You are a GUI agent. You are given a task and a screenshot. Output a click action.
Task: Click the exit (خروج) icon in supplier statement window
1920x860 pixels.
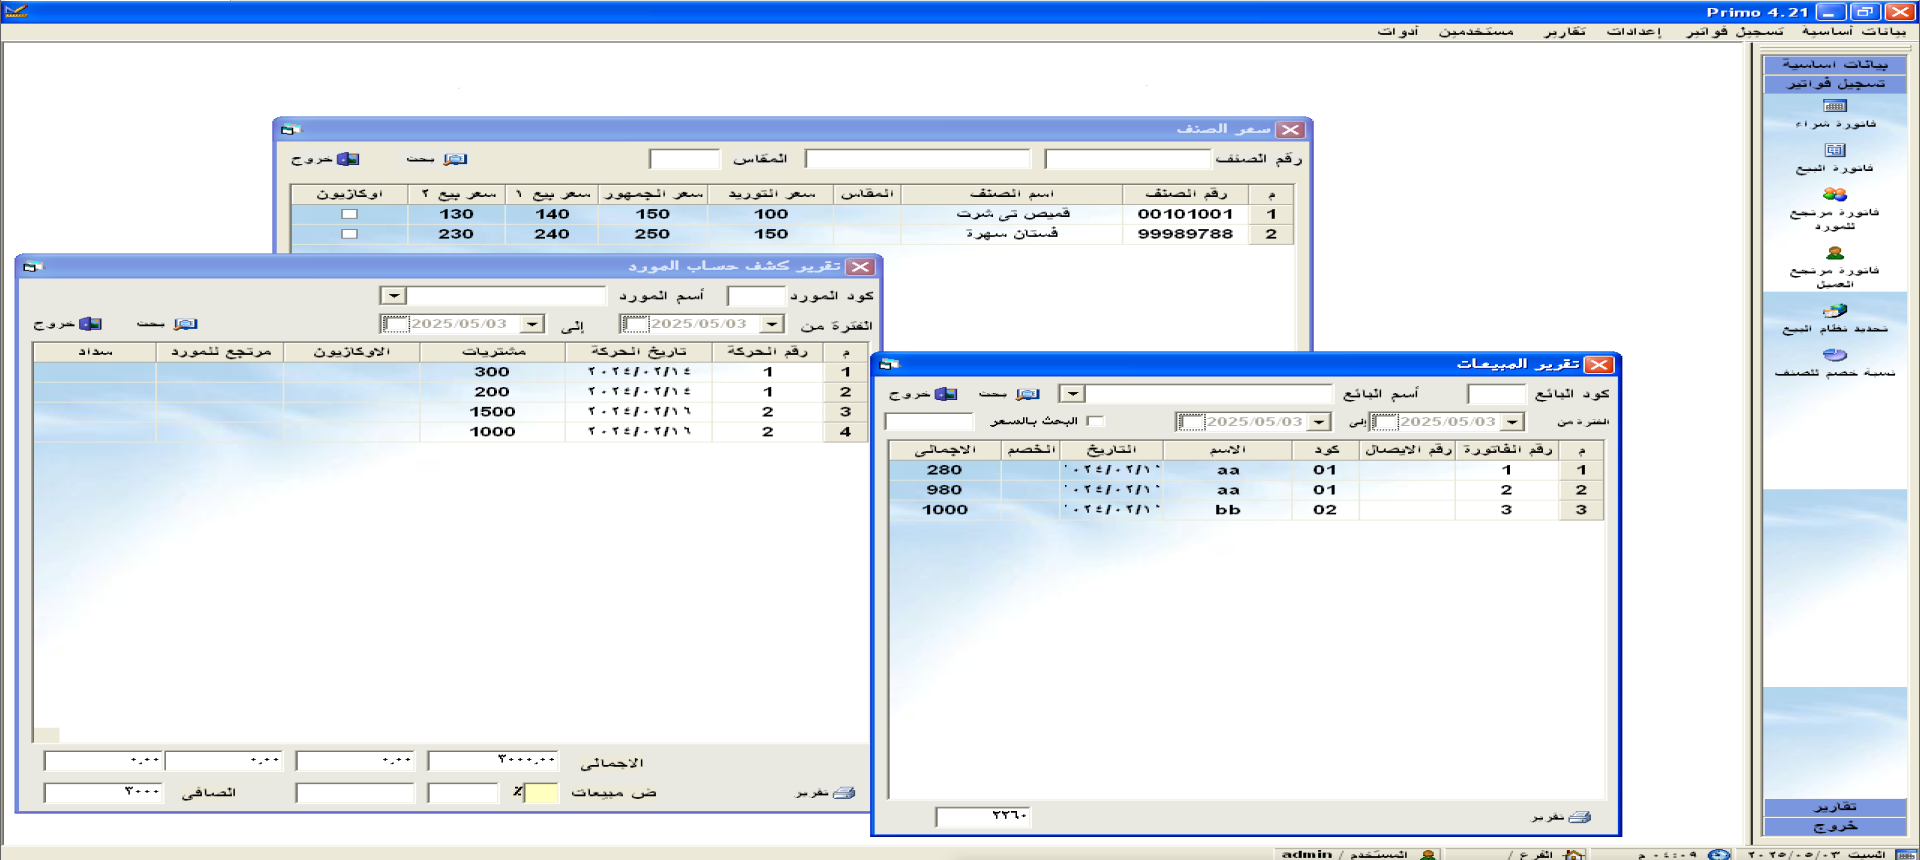click(x=90, y=324)
